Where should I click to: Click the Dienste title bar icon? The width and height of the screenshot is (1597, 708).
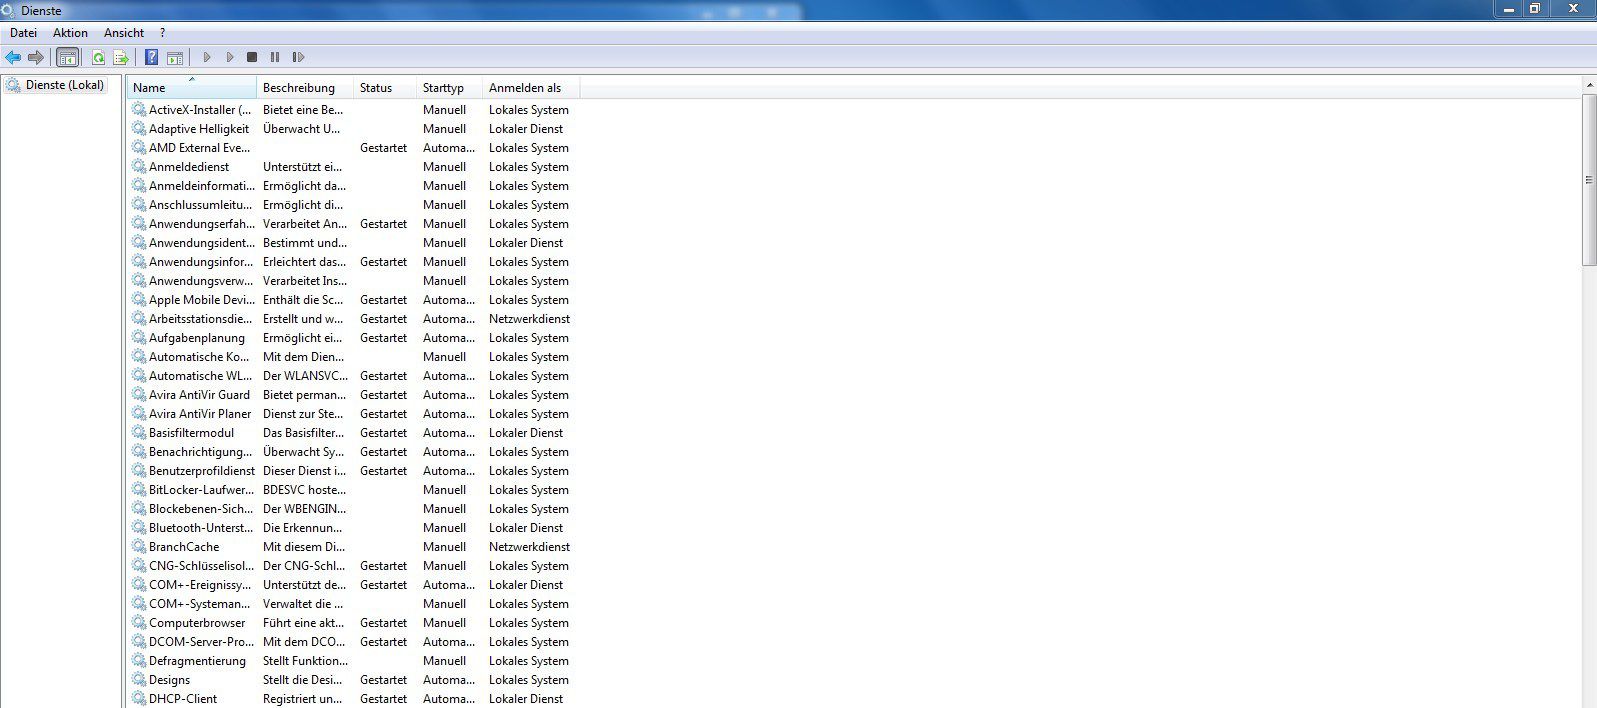[9, 10]
